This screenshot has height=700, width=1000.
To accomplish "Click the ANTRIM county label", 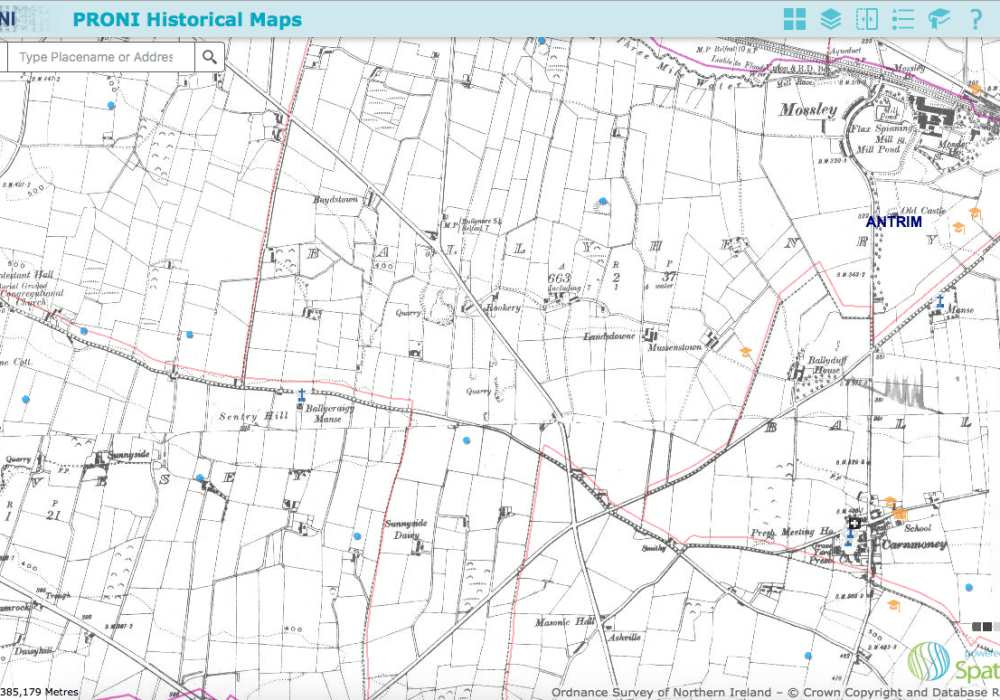I will (x=894, y=222).
